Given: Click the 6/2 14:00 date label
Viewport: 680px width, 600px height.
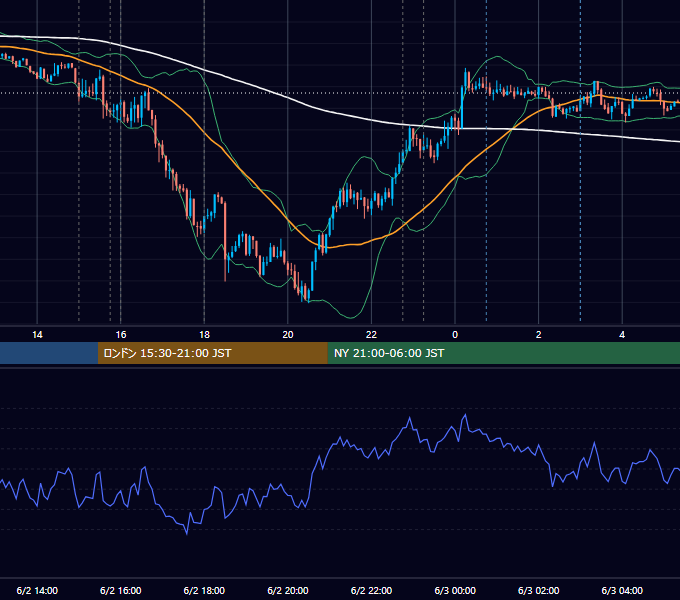Looking at the screenshot, I should tap(37, 590).
